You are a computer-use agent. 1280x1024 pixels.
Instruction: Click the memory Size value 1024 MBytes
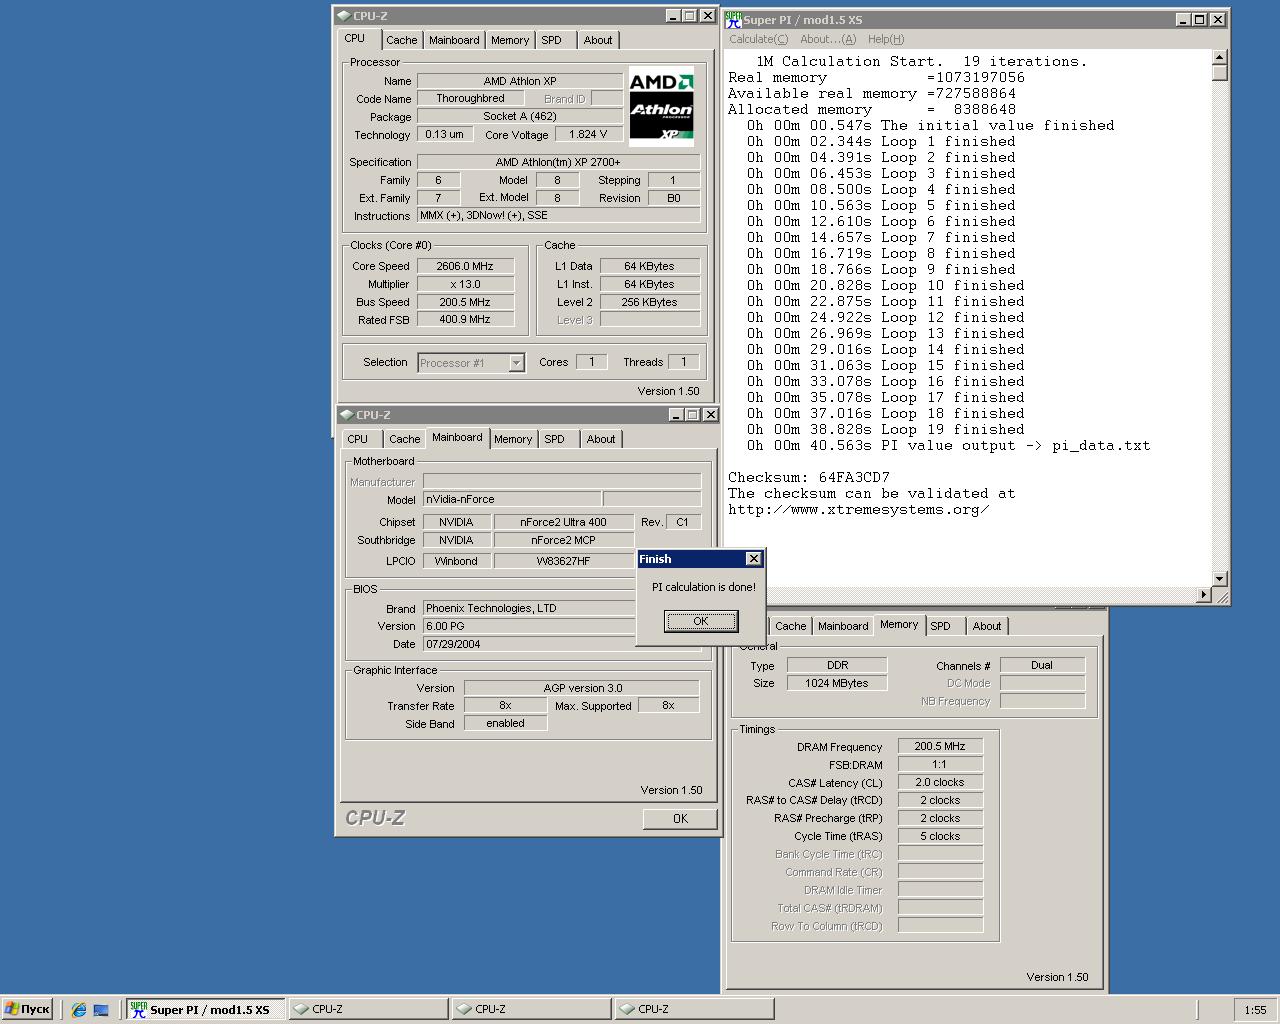click(837, 683)
